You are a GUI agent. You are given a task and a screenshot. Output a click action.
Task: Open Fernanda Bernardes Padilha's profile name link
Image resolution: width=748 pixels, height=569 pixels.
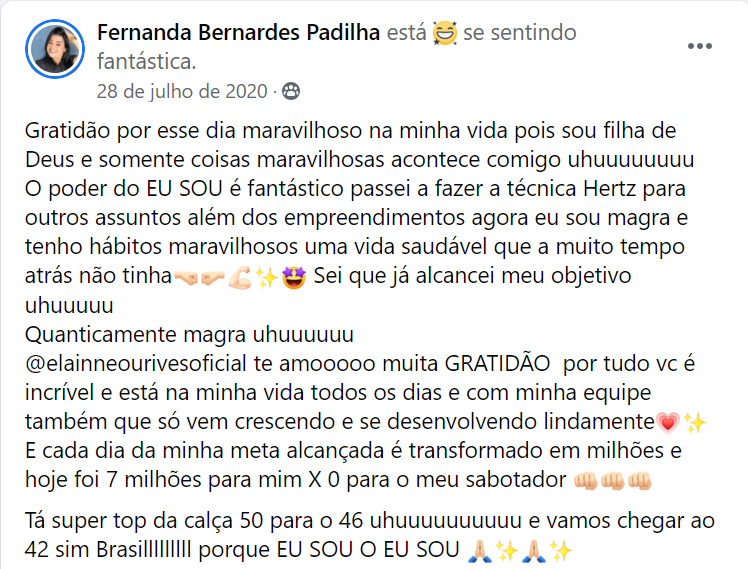tap(238, 33)
